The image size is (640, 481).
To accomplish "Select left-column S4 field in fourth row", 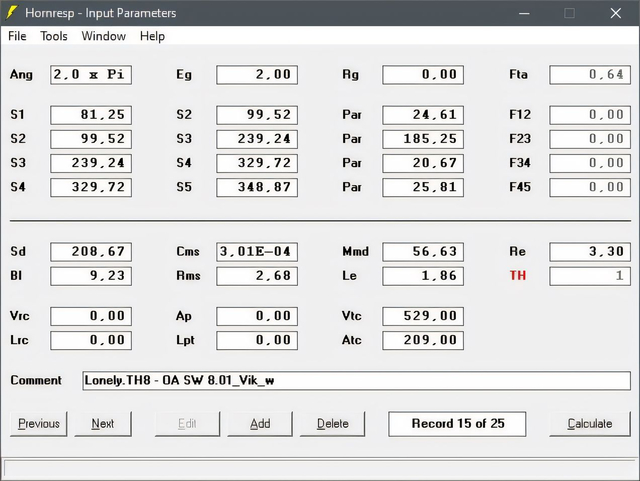I will [x=91, y=187].
